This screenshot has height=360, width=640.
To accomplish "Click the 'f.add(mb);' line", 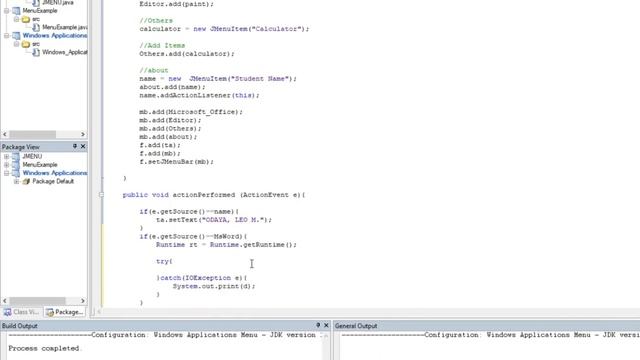I will click(x=160, y=153).
